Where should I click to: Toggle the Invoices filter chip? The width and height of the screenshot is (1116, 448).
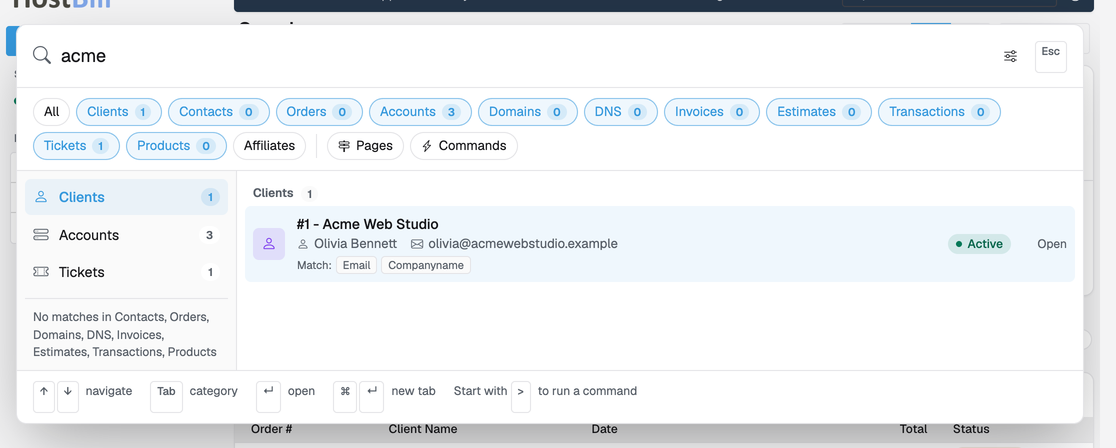pyautogui.click(x=712, y=112)
